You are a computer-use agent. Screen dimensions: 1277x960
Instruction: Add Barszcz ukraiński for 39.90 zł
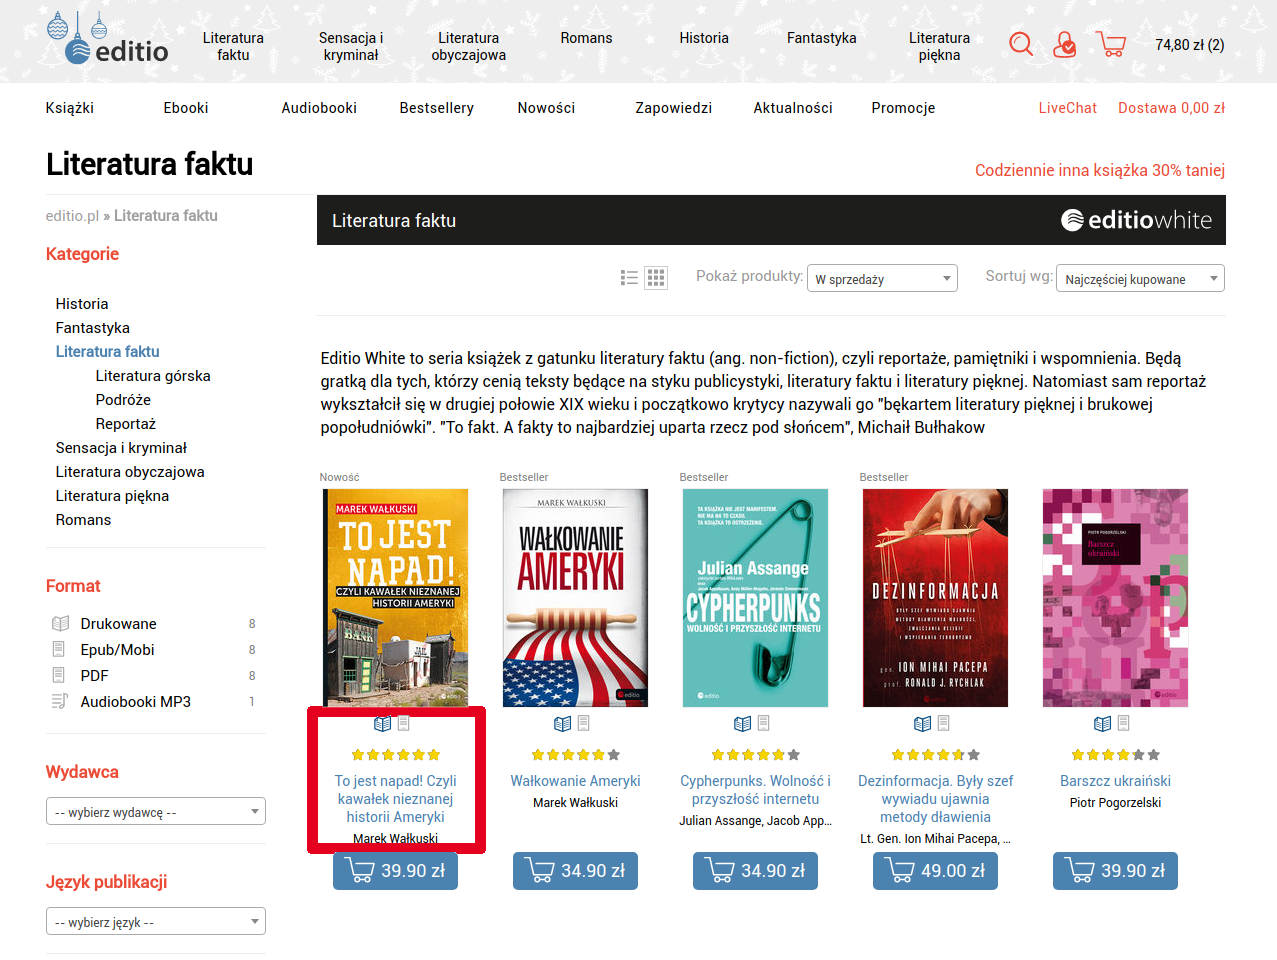point(1115,870)
